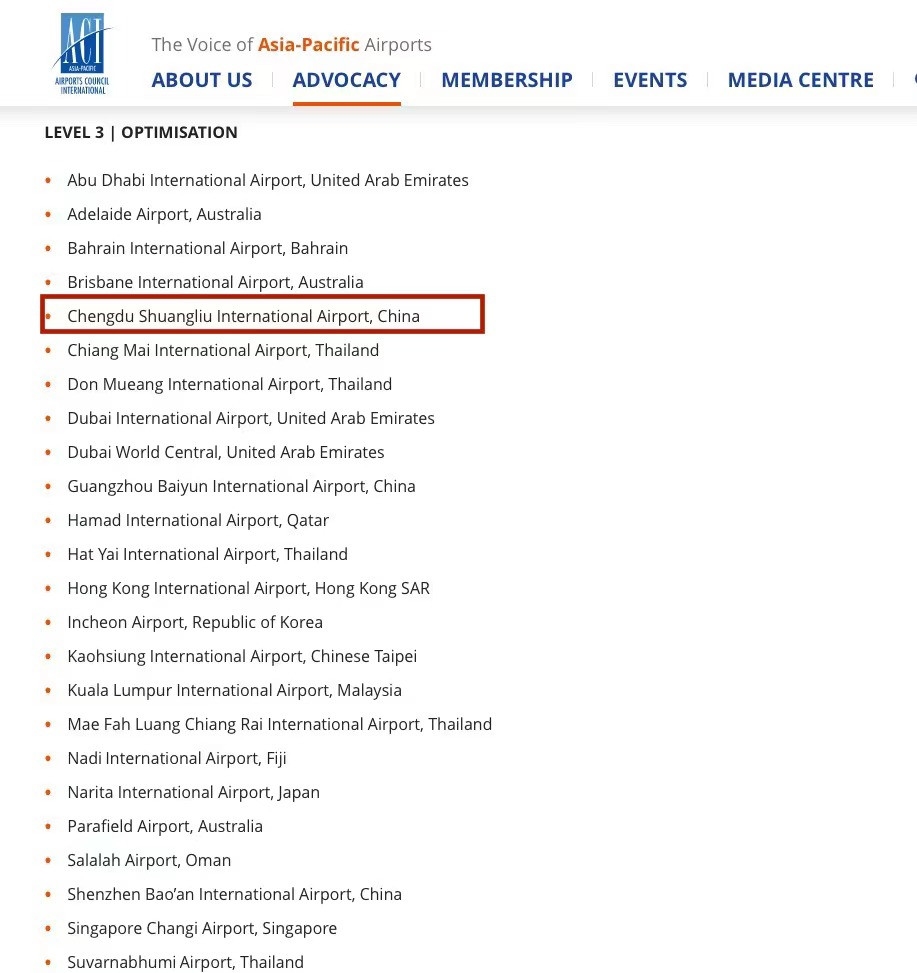
Task: Click the 'LEVEL 3 | OPTIMISATION' heading
Action: [141, 132]
